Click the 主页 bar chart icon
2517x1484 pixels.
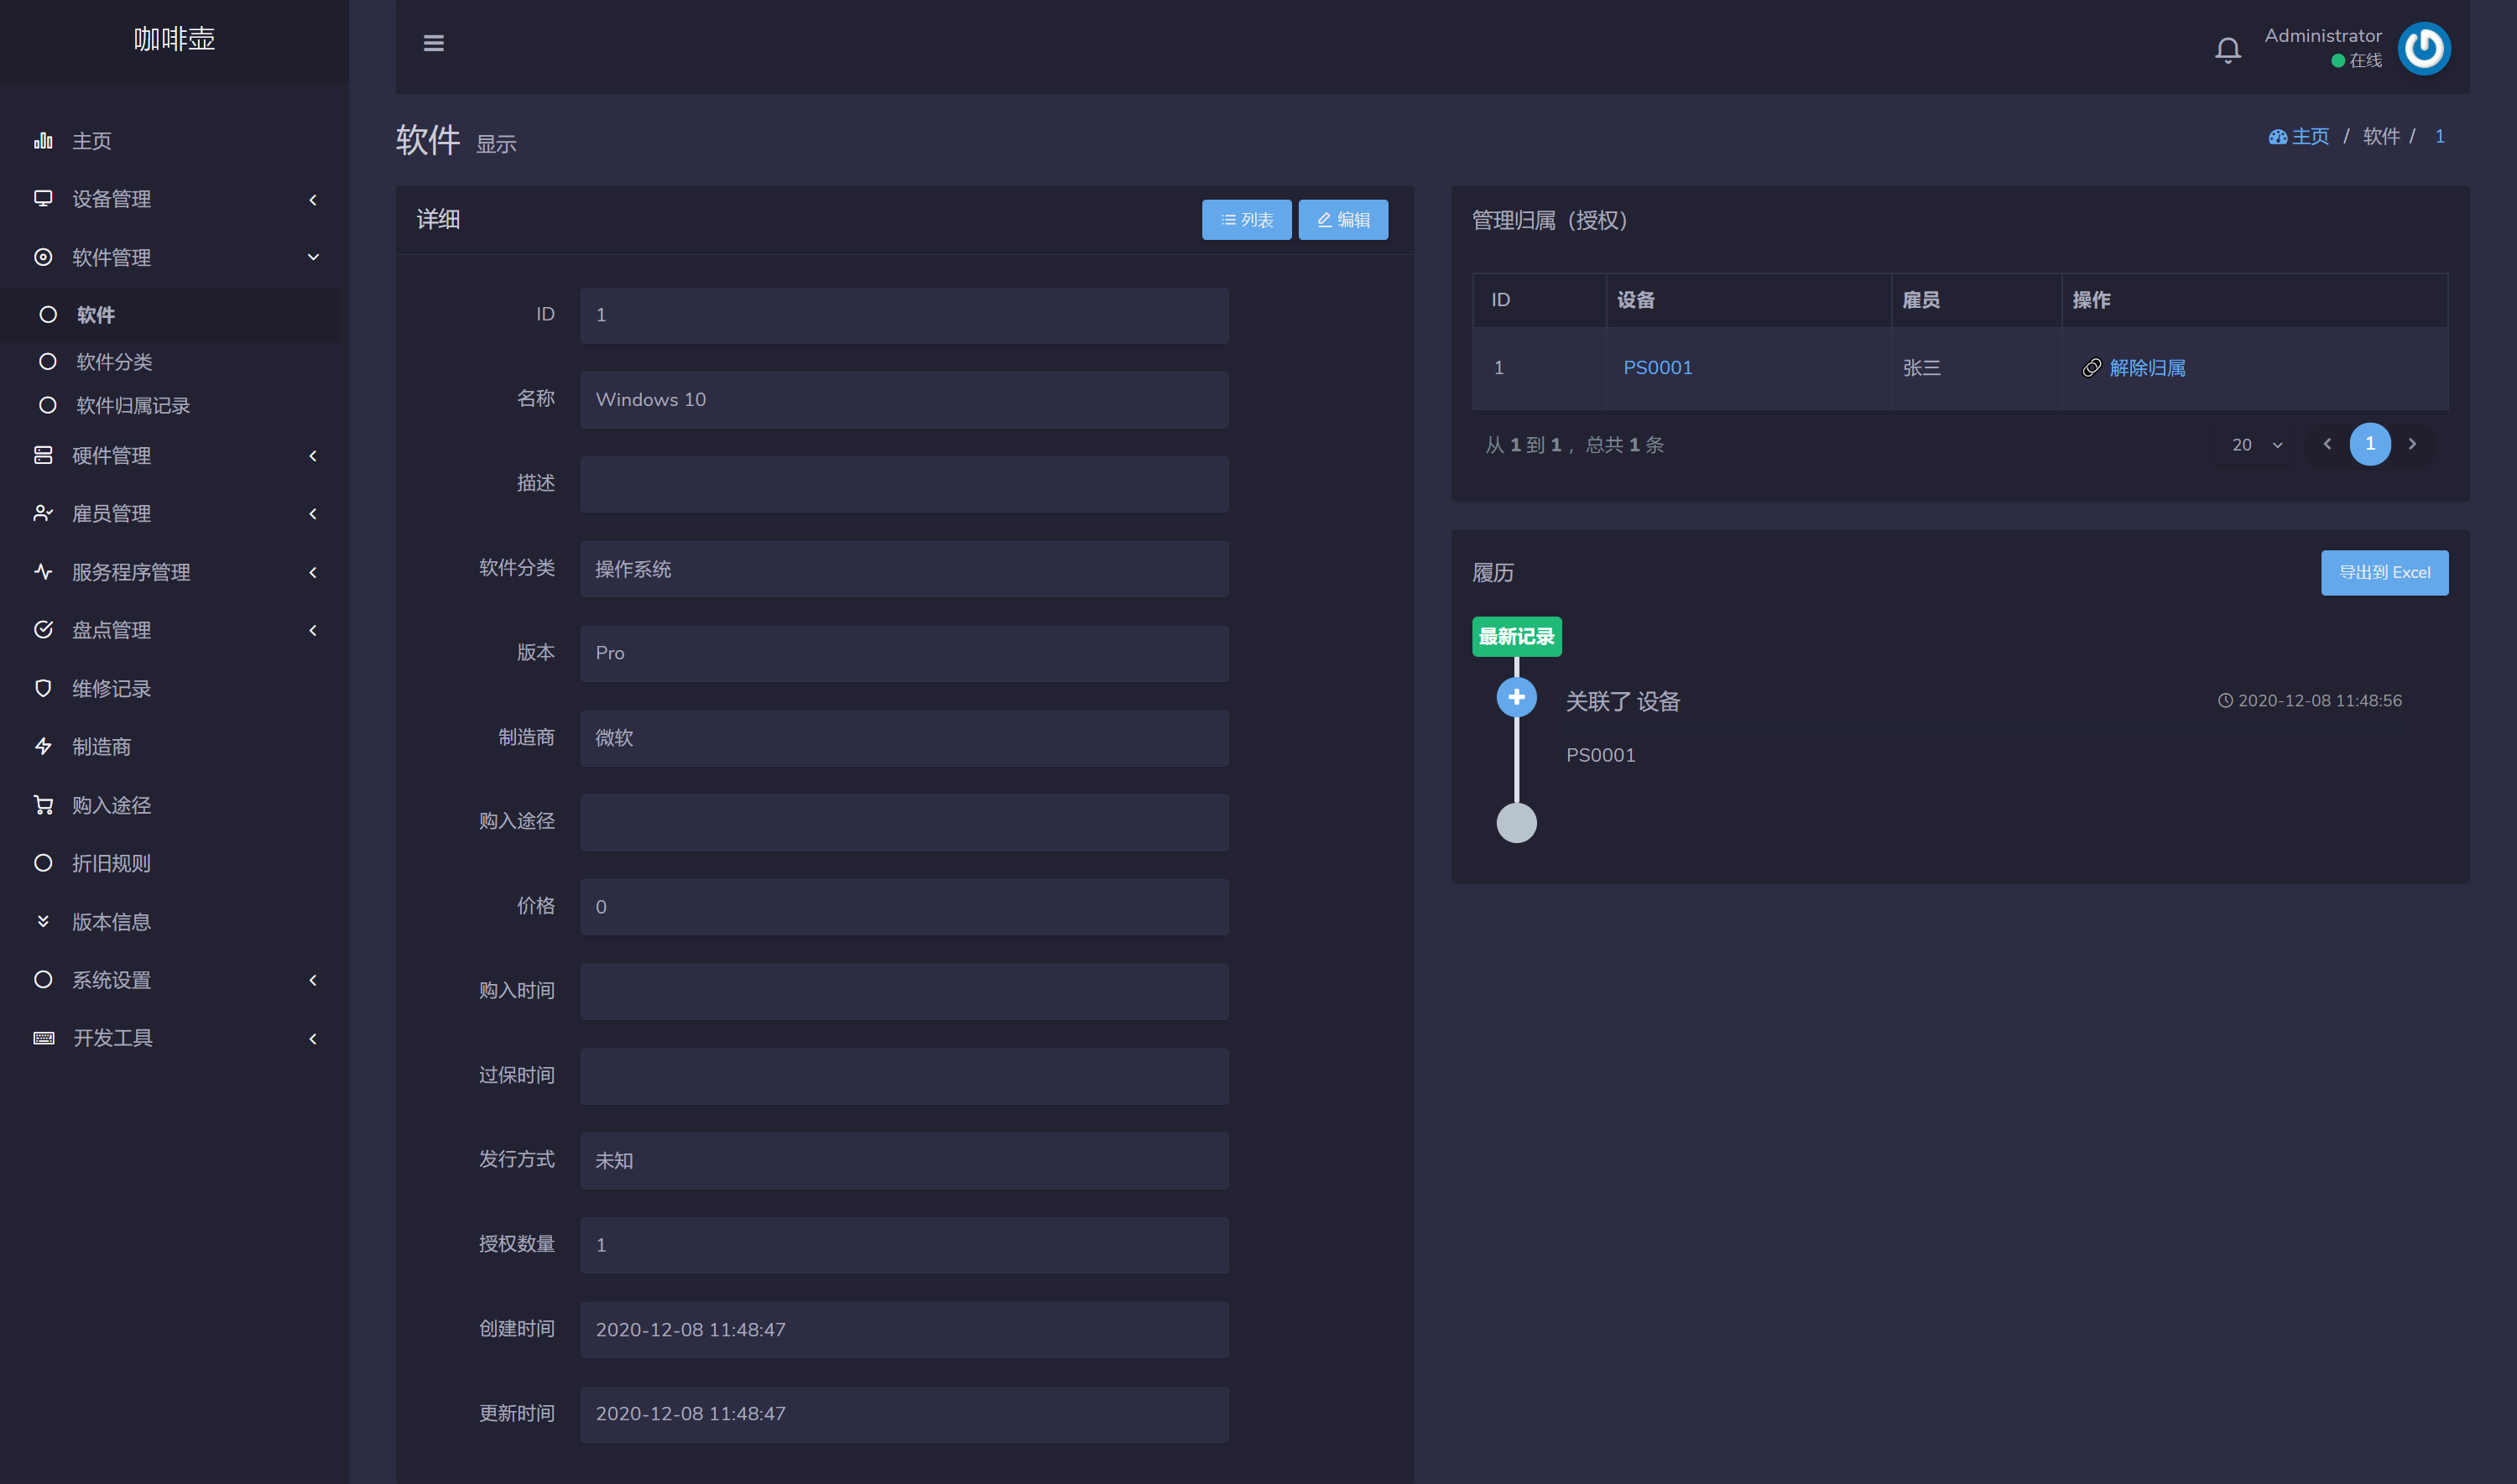tap(43, 141)
